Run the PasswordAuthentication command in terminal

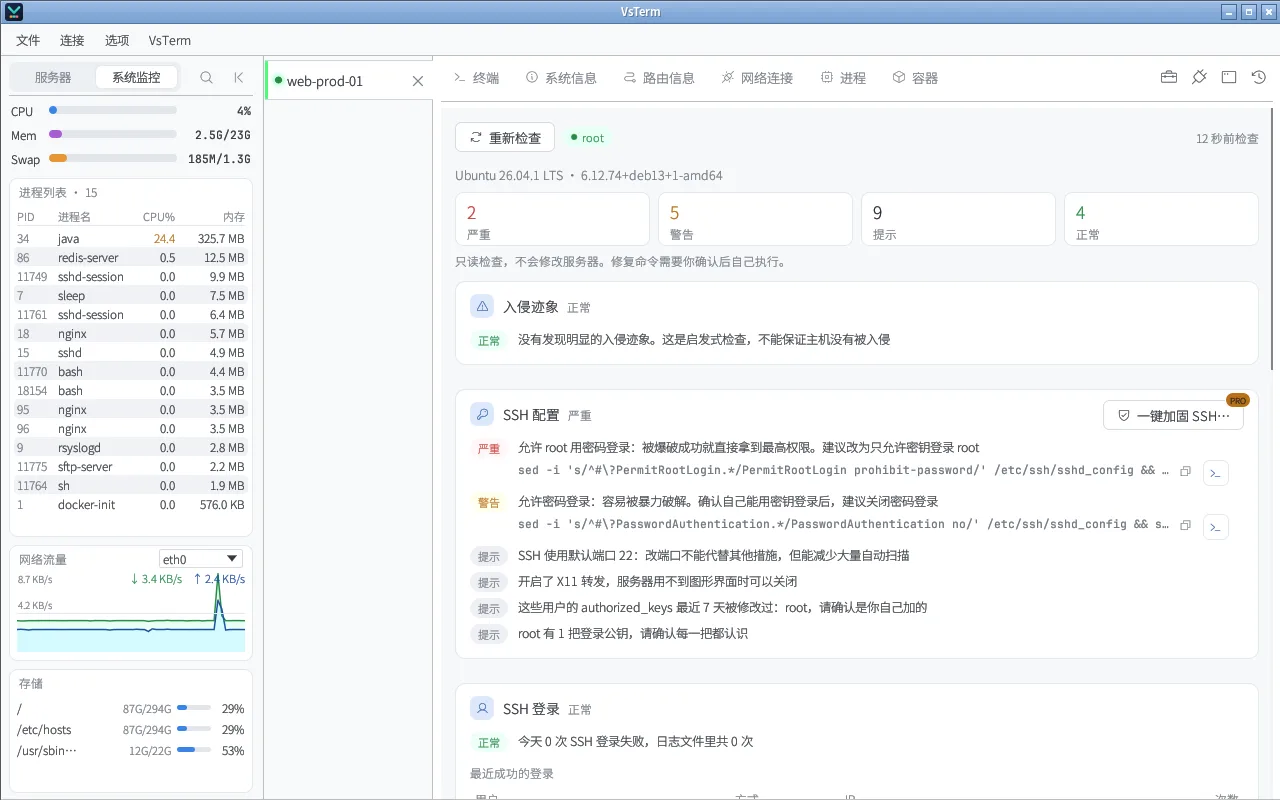1216,526
